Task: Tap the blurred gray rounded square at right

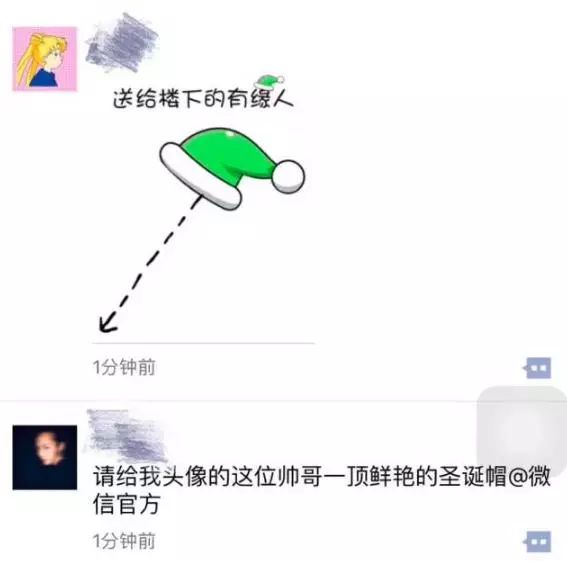Action: [522, 429]
